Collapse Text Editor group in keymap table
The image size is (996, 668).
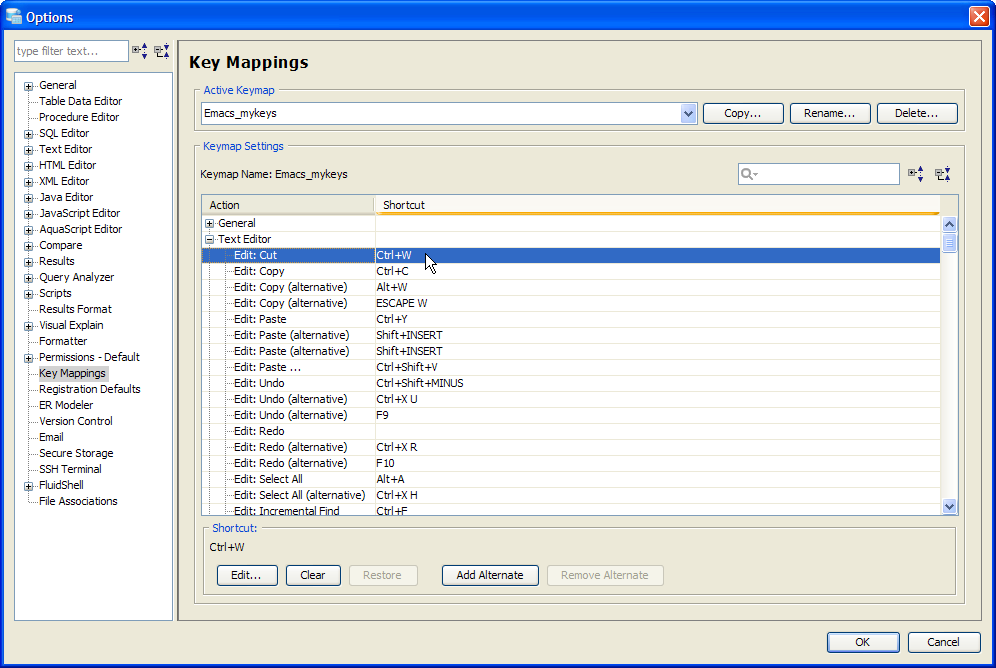pyautogui.click(x=210, y=239)
